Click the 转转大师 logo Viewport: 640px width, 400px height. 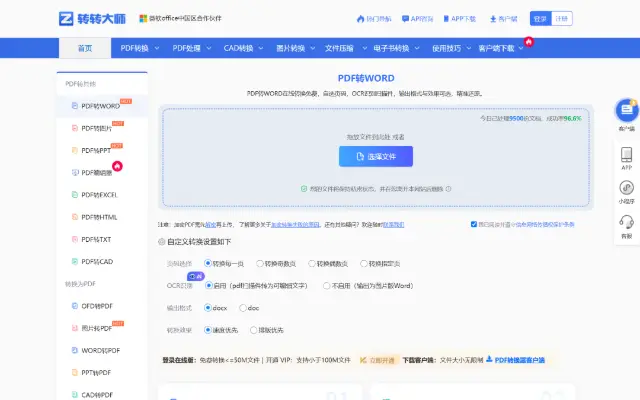[92, 19]
